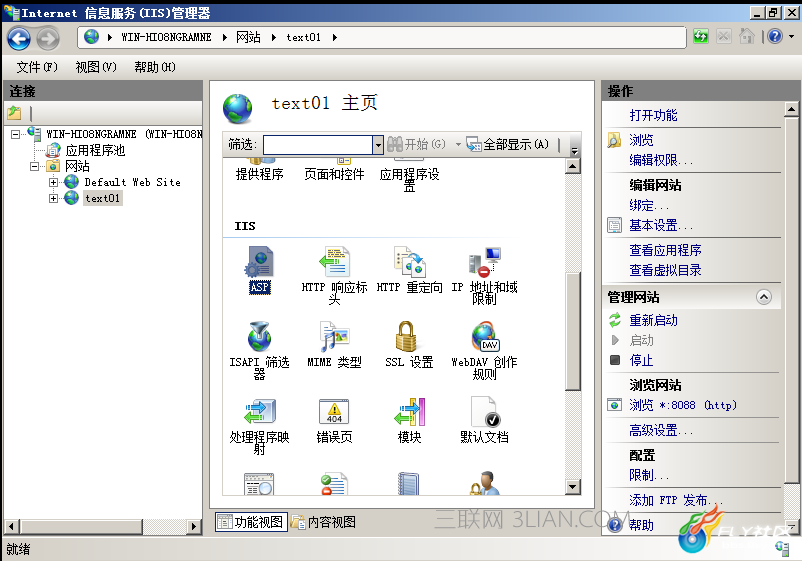Click 打开功能 action link
This screenshot has width=802, height=561.
pos(653,115)
